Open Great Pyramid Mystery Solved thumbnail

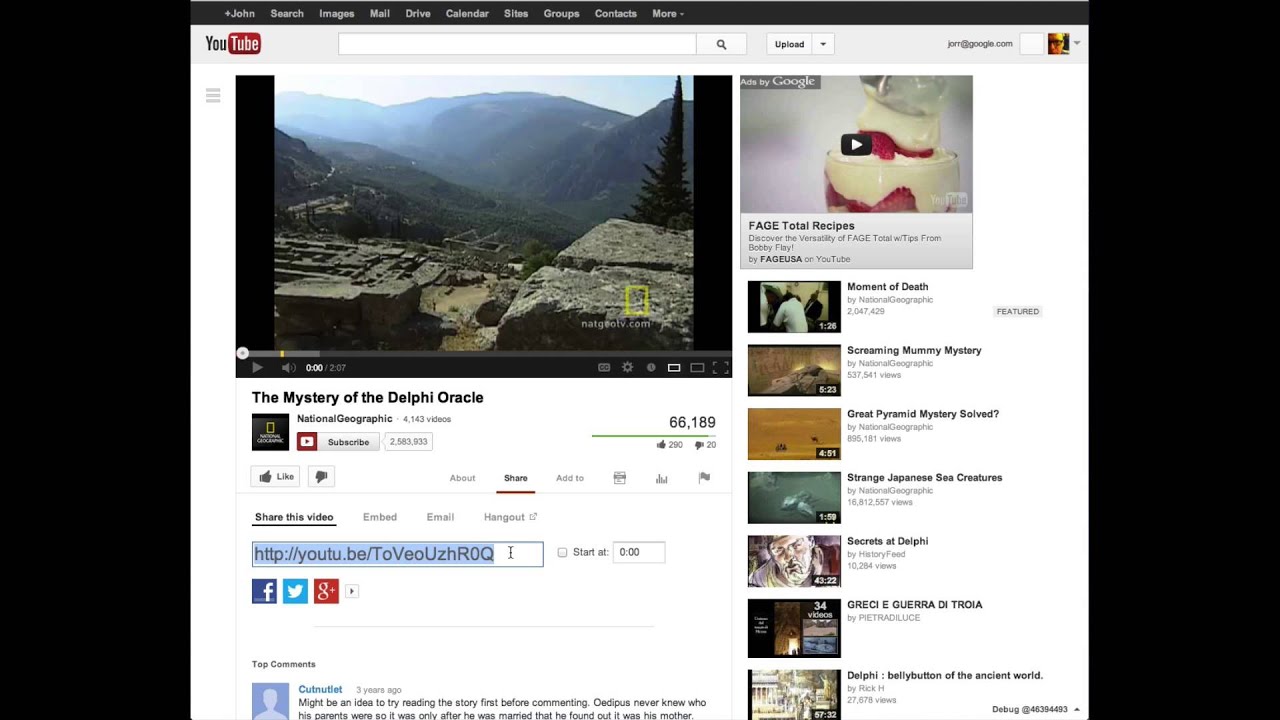click(794, 434)
